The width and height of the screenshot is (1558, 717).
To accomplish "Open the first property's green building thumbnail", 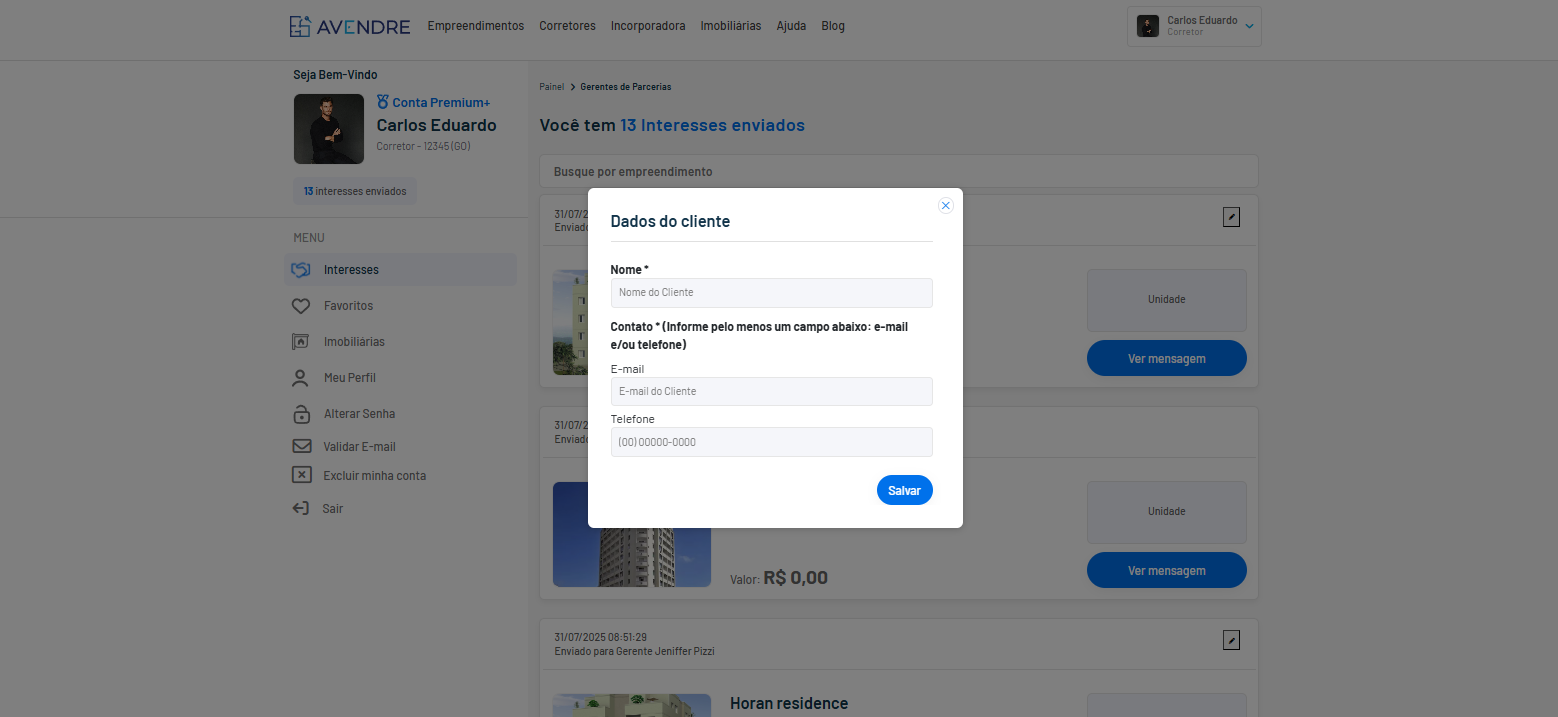I will click(x=571, y=322).
